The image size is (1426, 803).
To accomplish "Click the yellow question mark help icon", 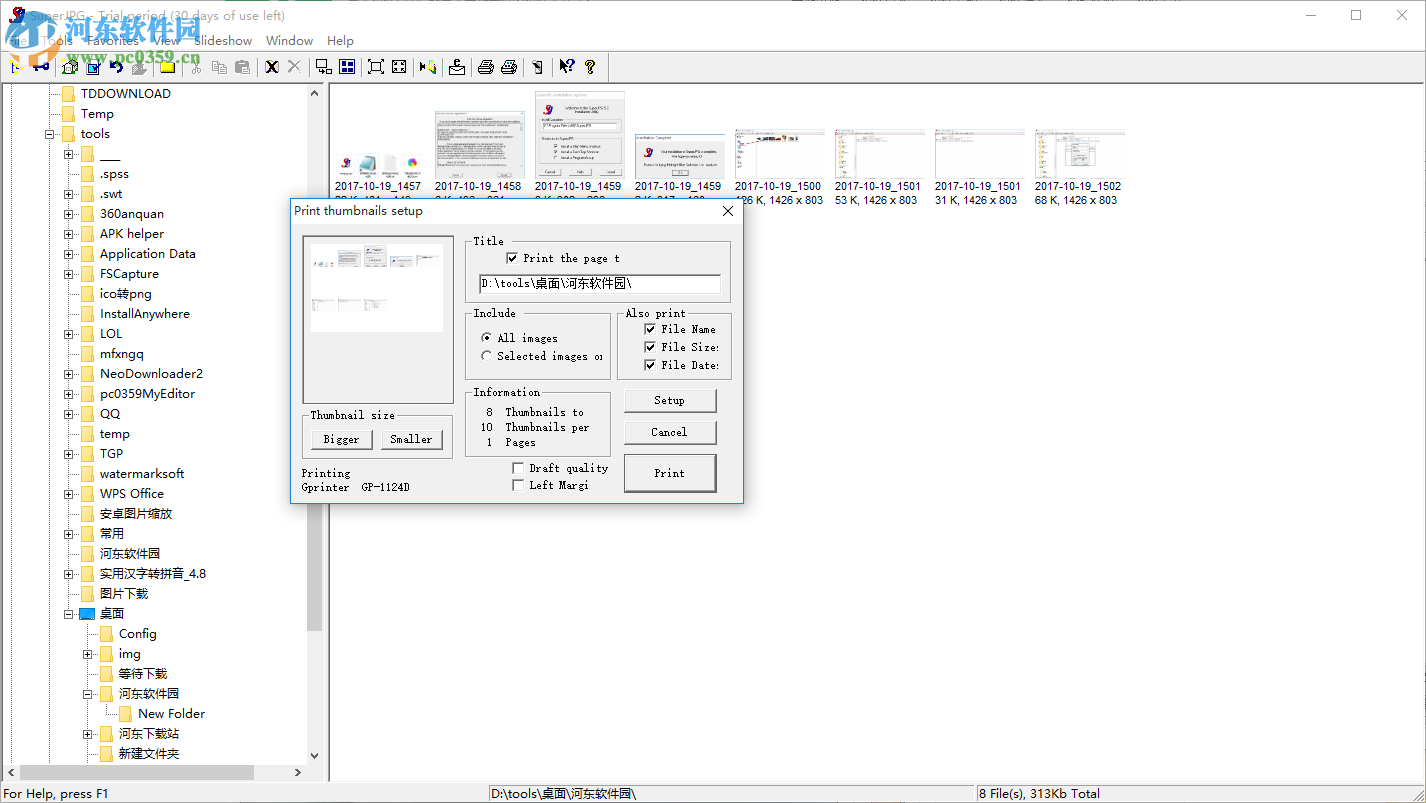I will tap(590, 67).
